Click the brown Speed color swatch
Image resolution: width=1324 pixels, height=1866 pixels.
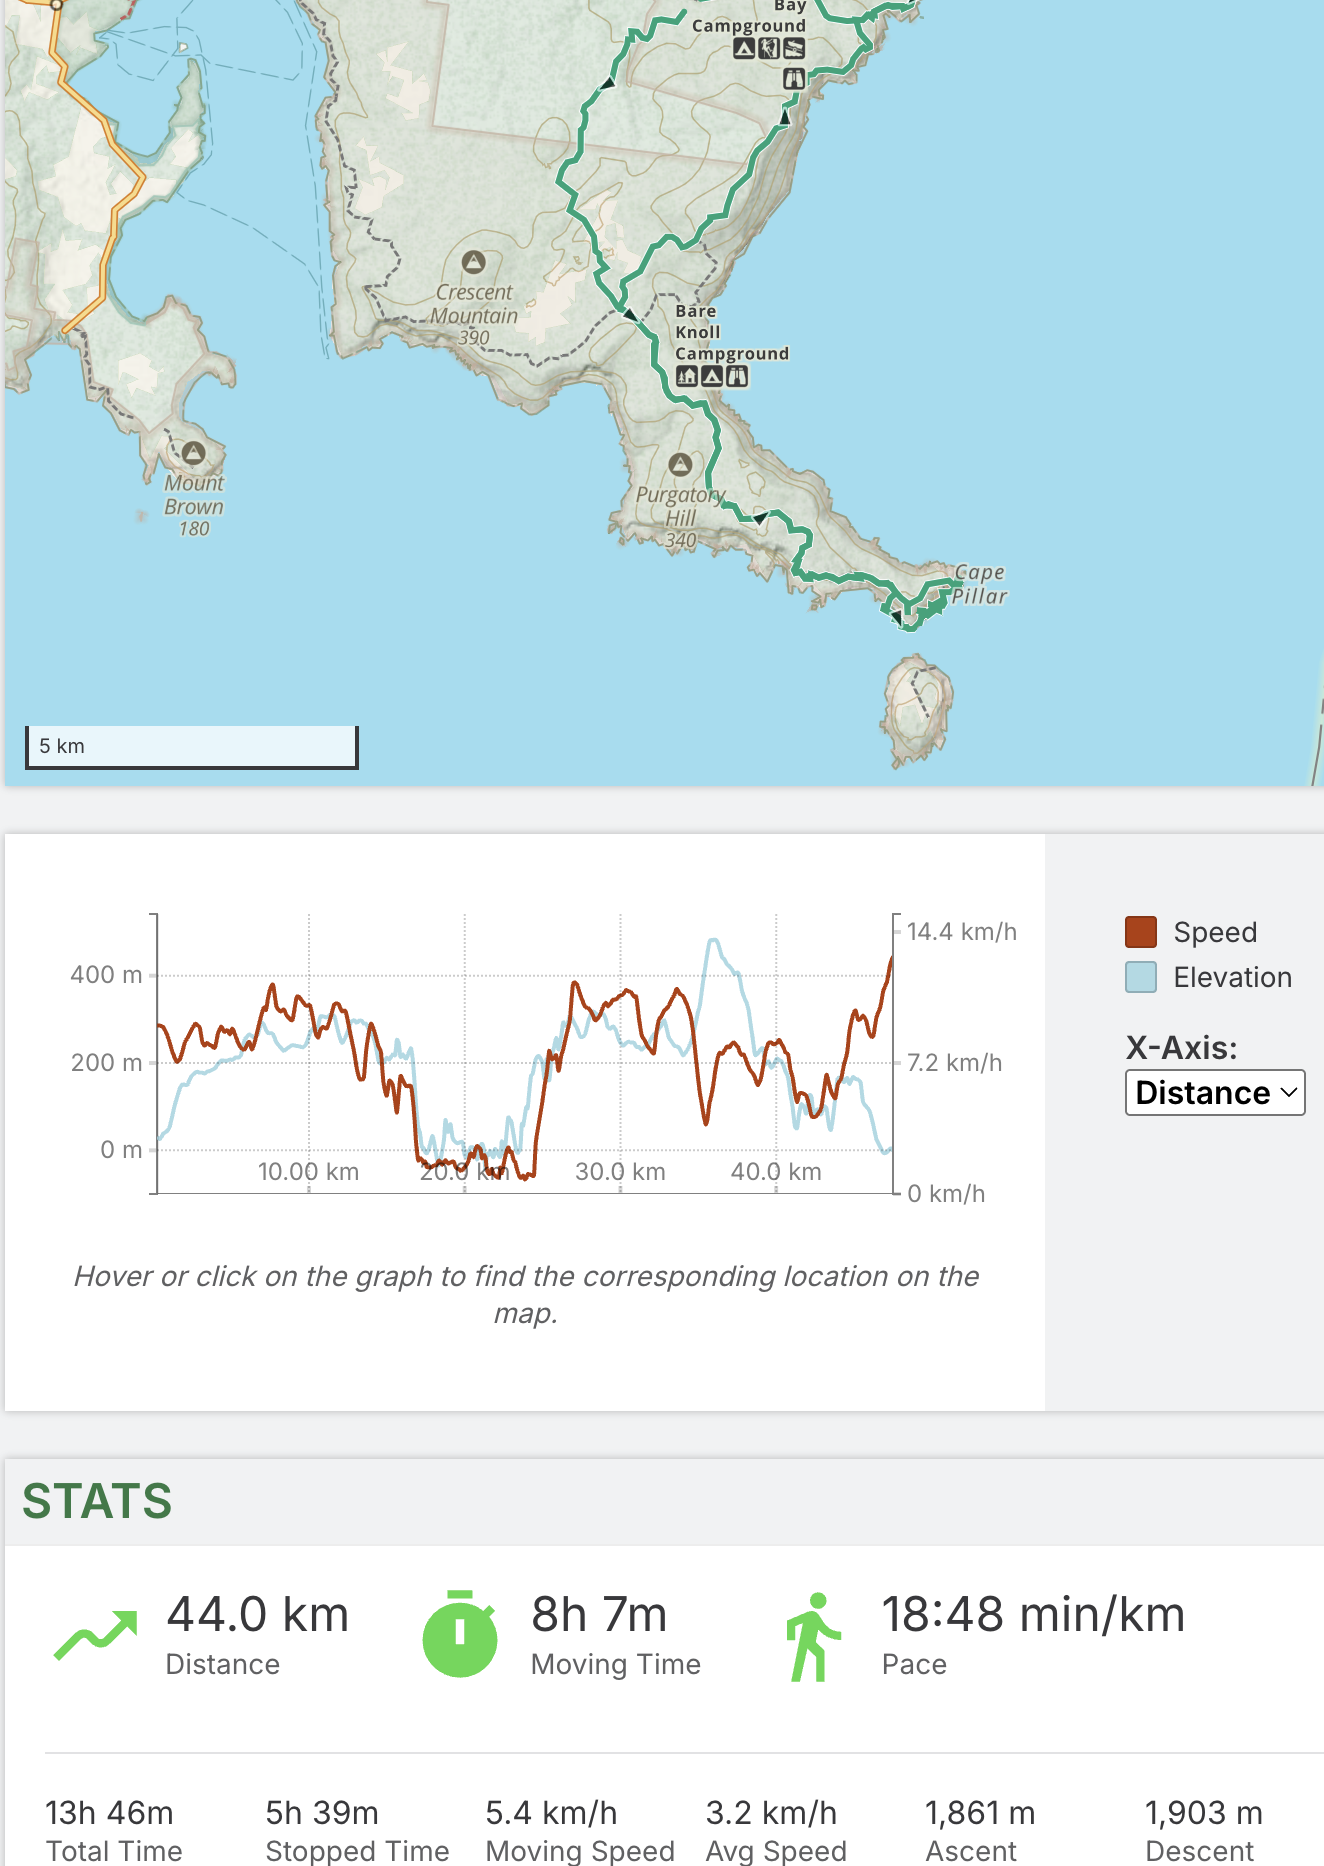(1141, 932)
